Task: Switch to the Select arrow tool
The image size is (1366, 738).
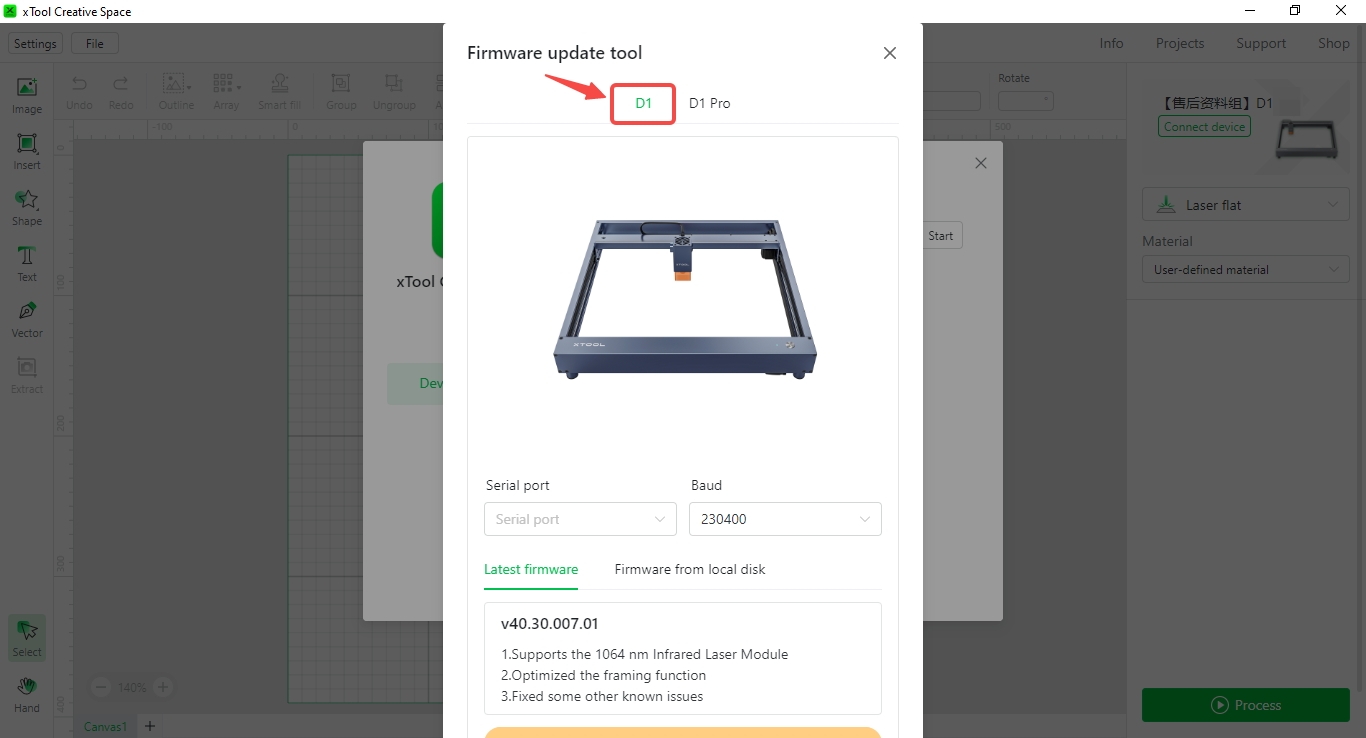Action: (x=27, y=637)
